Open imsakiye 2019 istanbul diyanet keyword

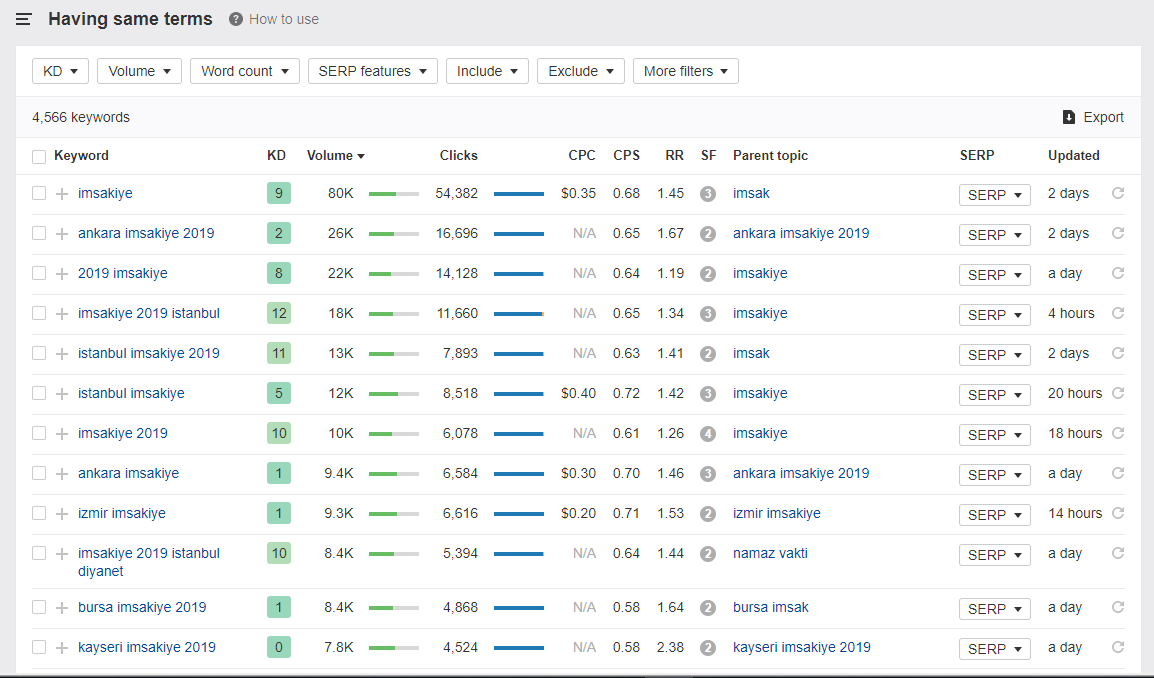[149, 562]
